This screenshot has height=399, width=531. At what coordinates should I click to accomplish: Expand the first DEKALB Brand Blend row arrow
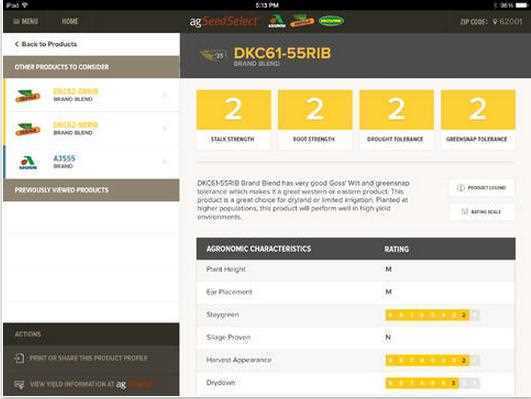tap(165, 95)
